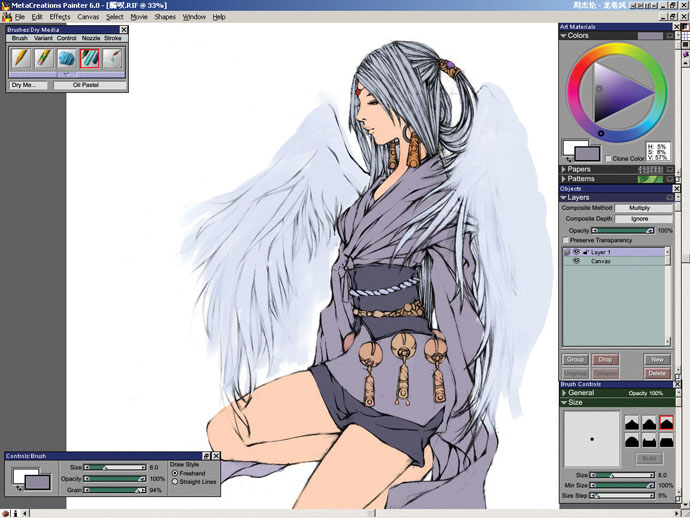Click swap colors arrow in Controls:Brush palette
690x518 pixels.
[18, 488]
